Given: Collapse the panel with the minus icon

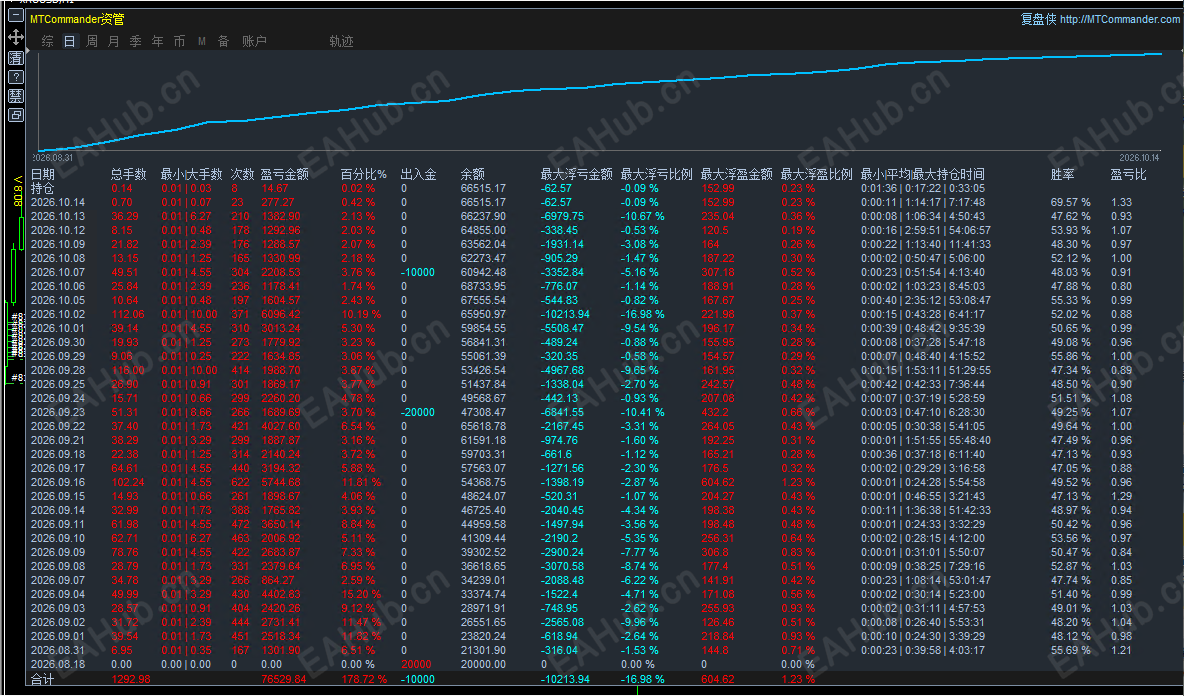Looking at the screenshot, I should pyautogui.click(x=15, y=15).
